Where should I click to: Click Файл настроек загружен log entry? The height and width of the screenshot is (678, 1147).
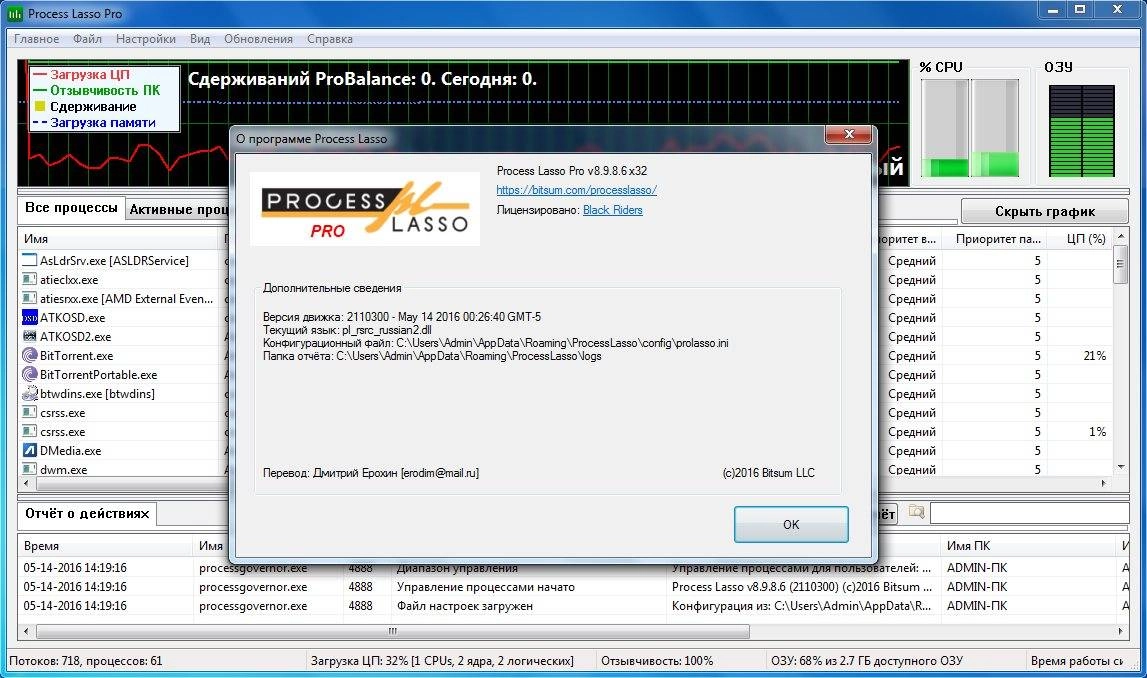465,606
